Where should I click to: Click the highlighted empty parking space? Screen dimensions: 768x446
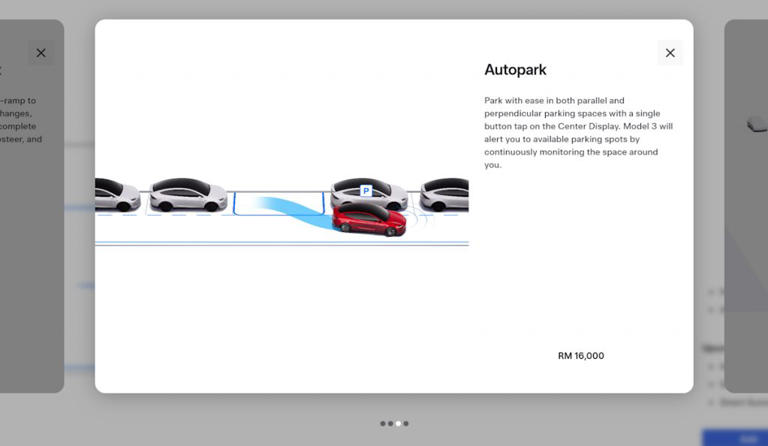click(279, 204)
